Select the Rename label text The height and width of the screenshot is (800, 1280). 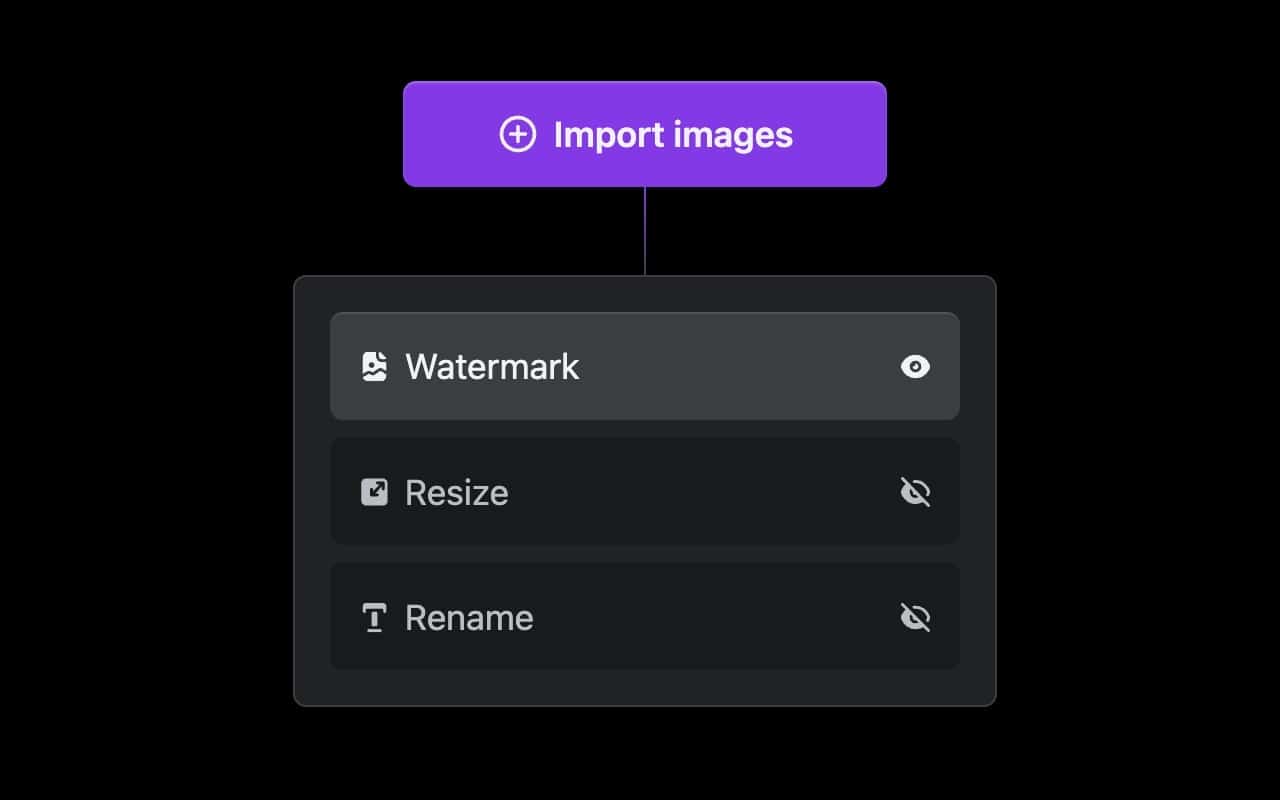(x=469, y=618)
